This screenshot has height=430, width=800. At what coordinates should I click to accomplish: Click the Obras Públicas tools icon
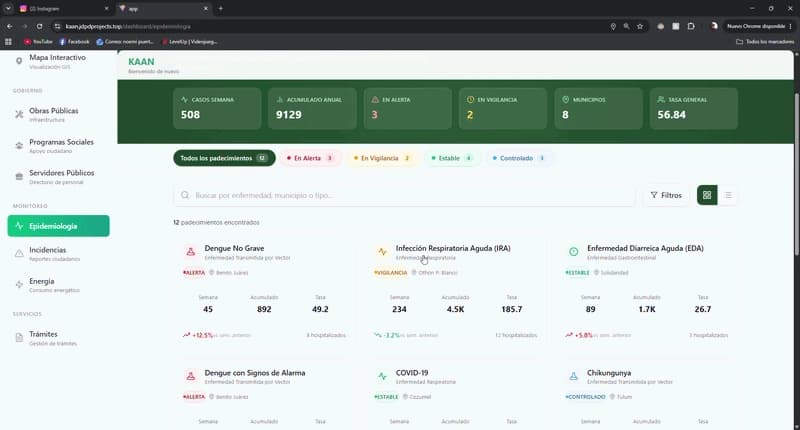[x=19, y=114]
